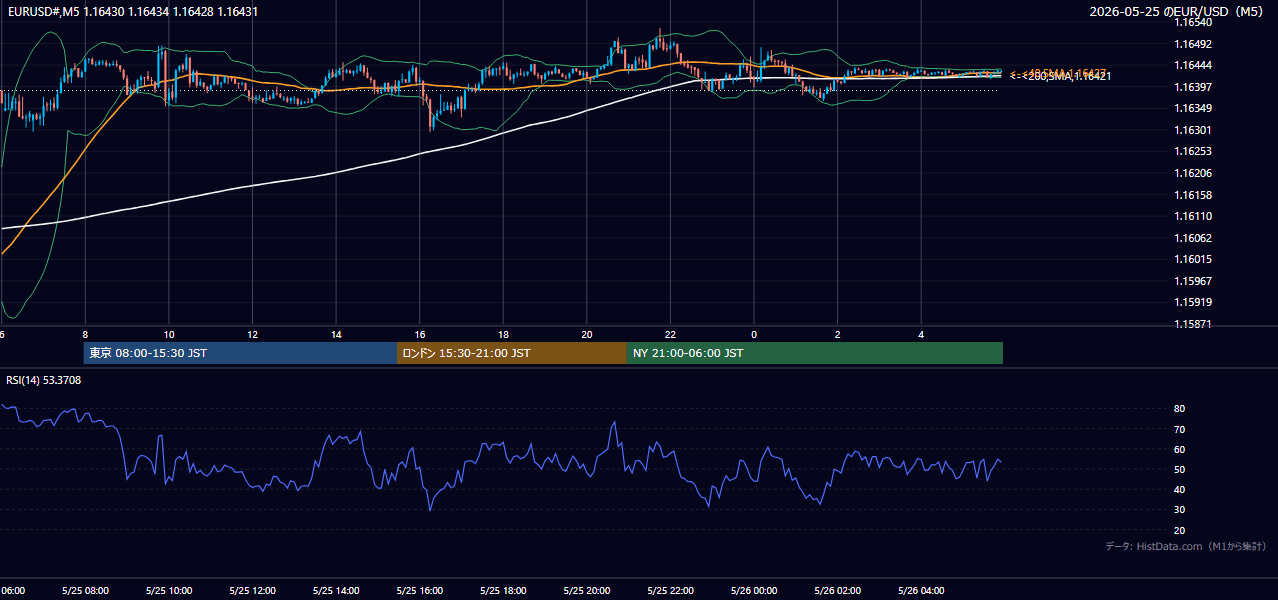Click RSI scale label 30
Image resolution: width=1278 pixels, height=600 pixels.
tap(1179, 510)
